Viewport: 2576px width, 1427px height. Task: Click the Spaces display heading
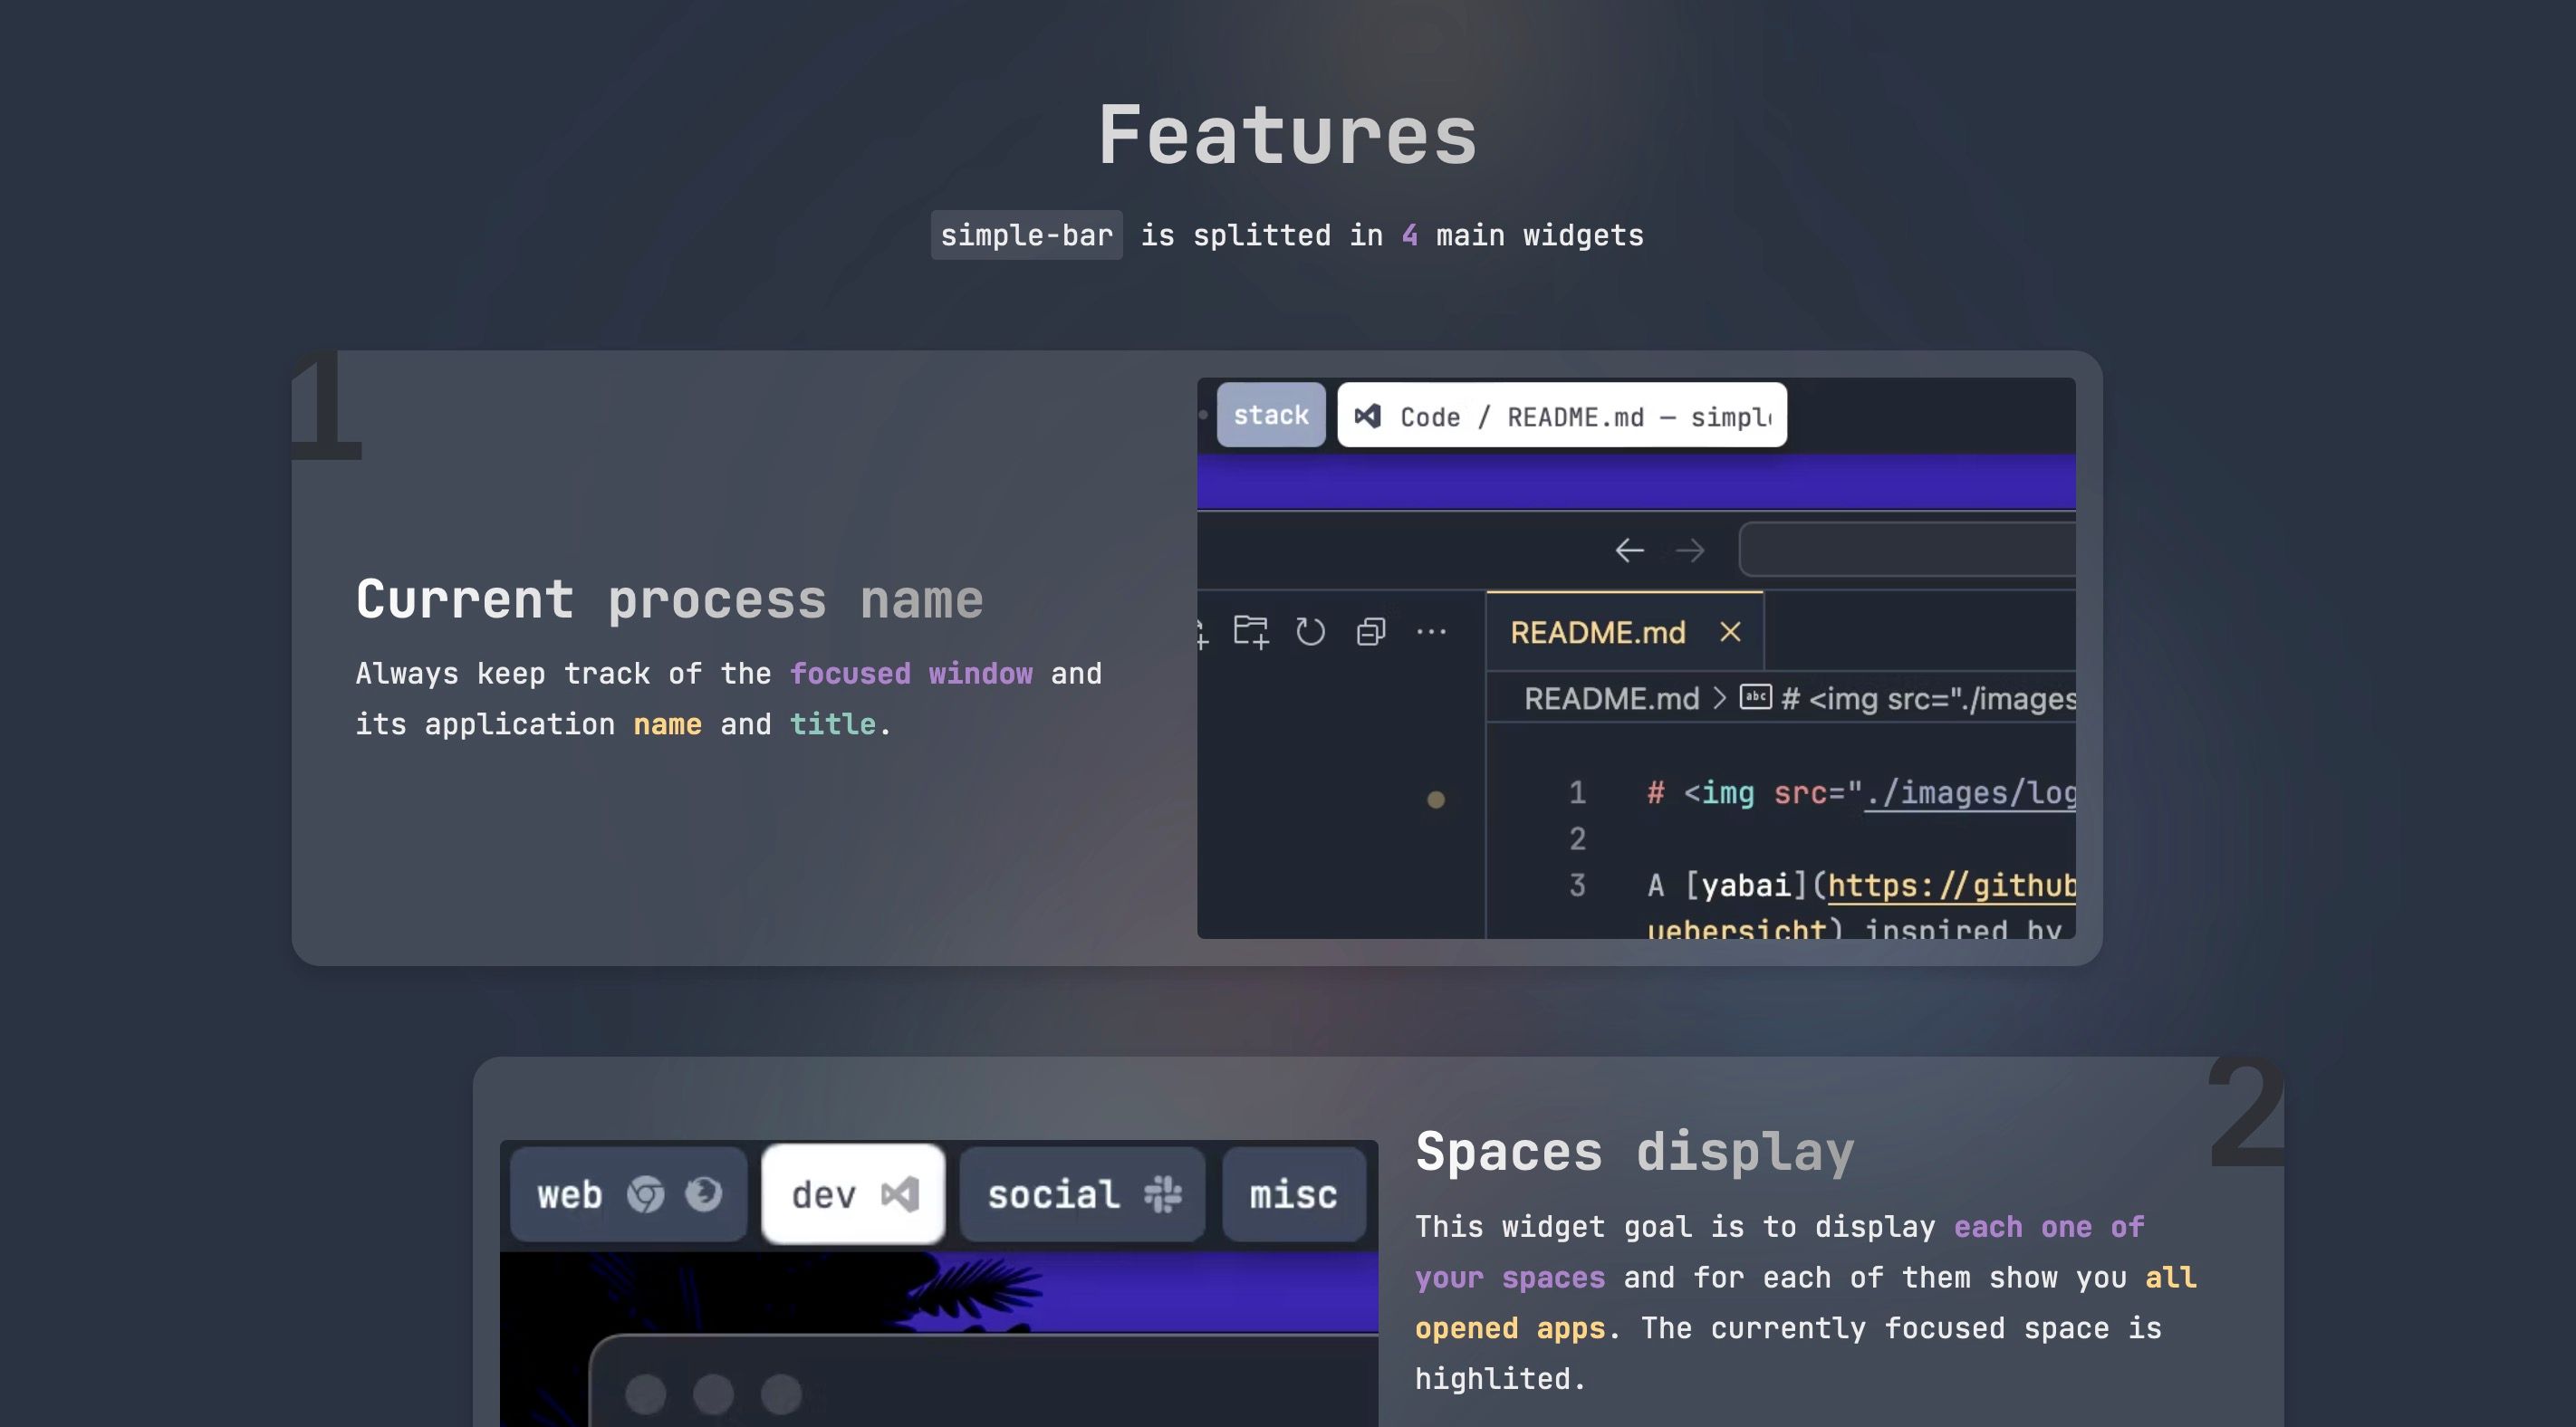coord(1635,1151)
